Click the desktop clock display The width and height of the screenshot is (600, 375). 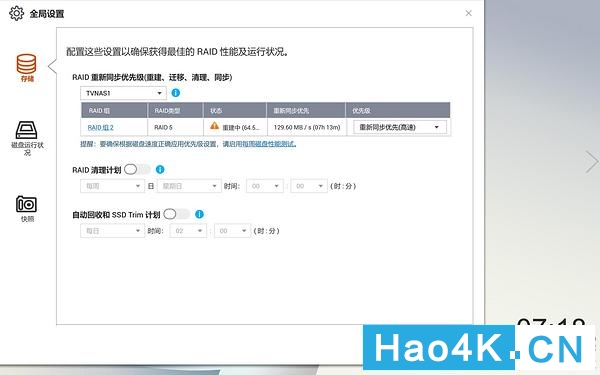[x=551, y=321]
